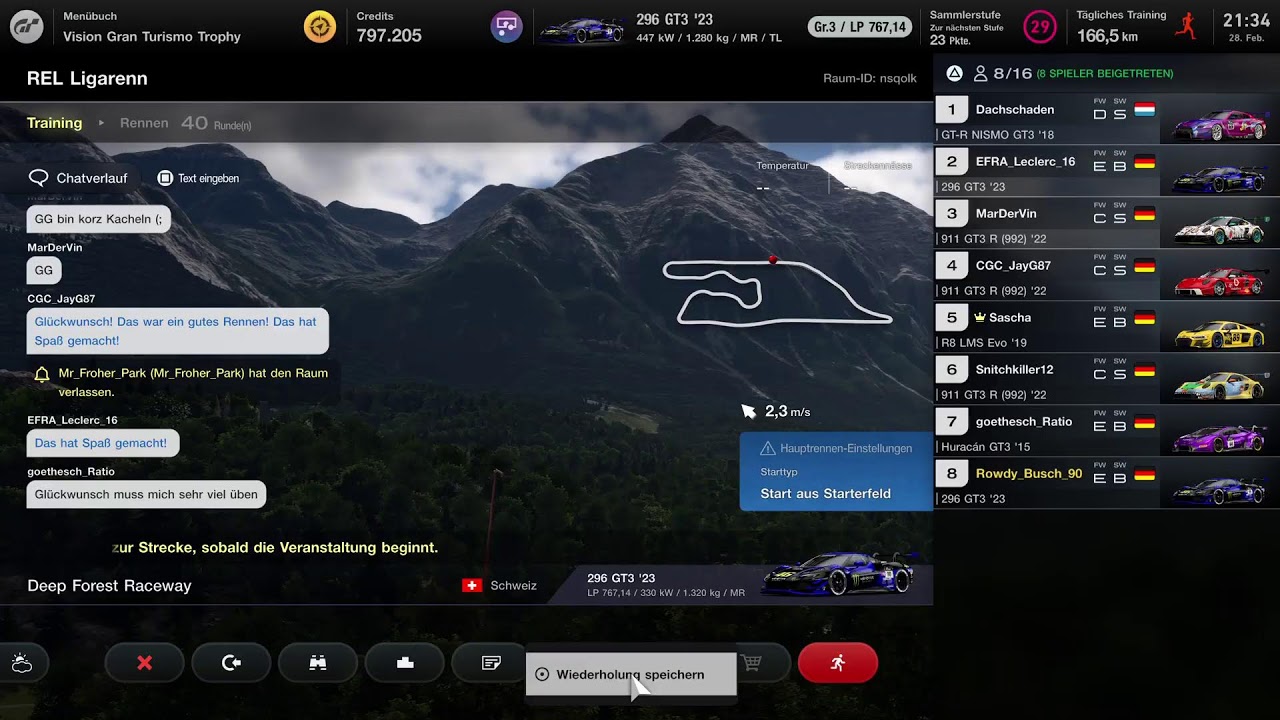This screenshot has height=720, width=1280.
Task: Click message 'Glückwunsch muss mich sehr viel üben'
Action: coord(146,494)
